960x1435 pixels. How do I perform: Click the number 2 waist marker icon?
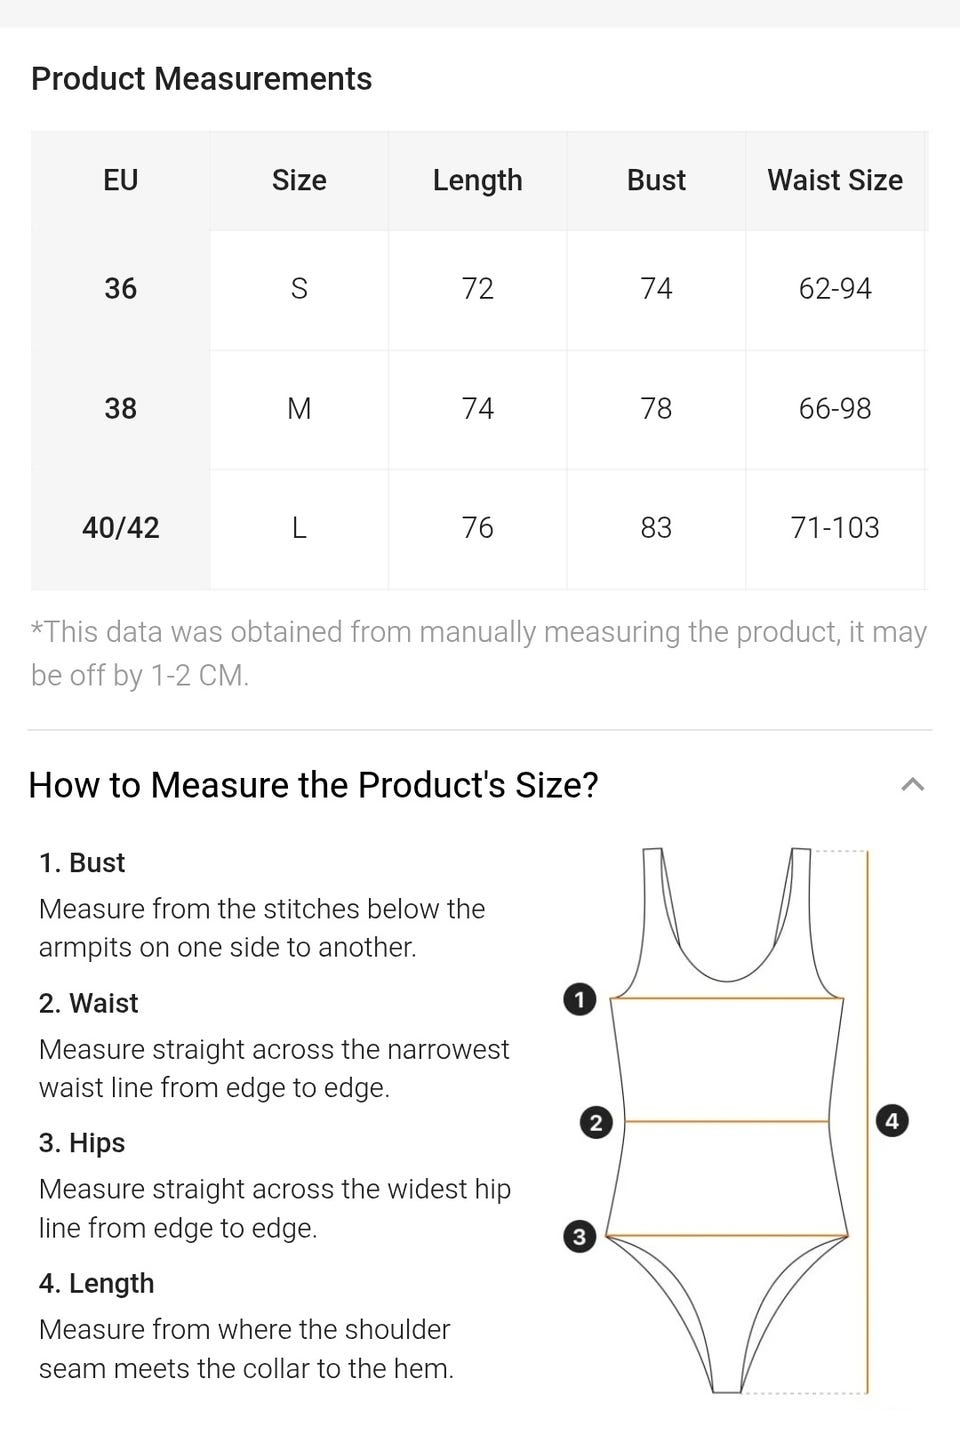pyautogui.click(x=596, y=1122)
